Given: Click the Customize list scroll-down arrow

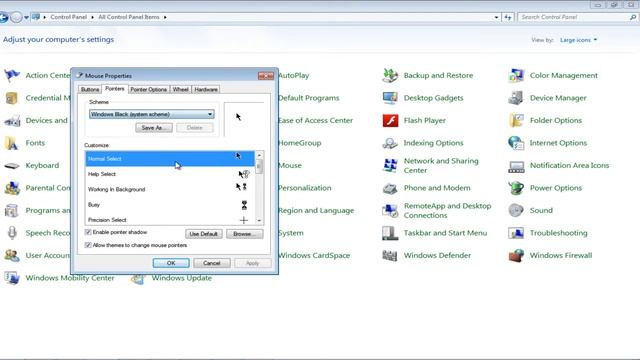Looking at the screenshot, I should click(x=259, y=220).
